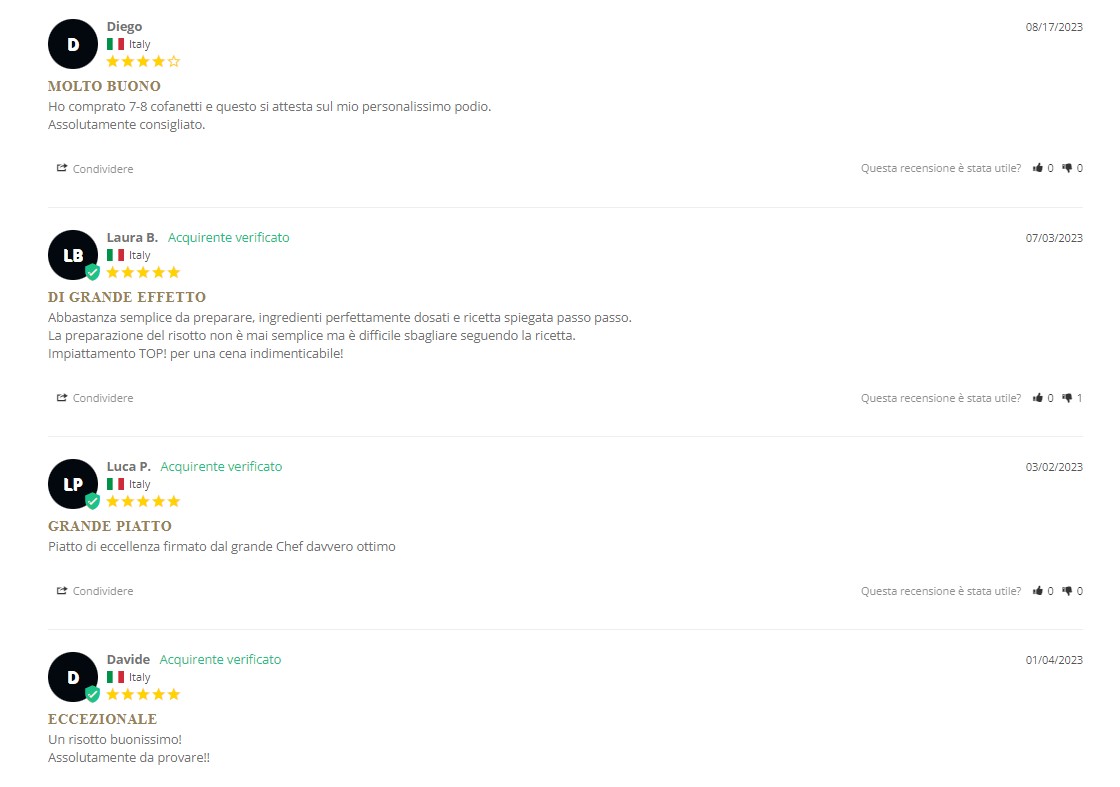Click share icon under Laura B.'s review
This screenshot has height=787, width=1120.
(62, 398)
